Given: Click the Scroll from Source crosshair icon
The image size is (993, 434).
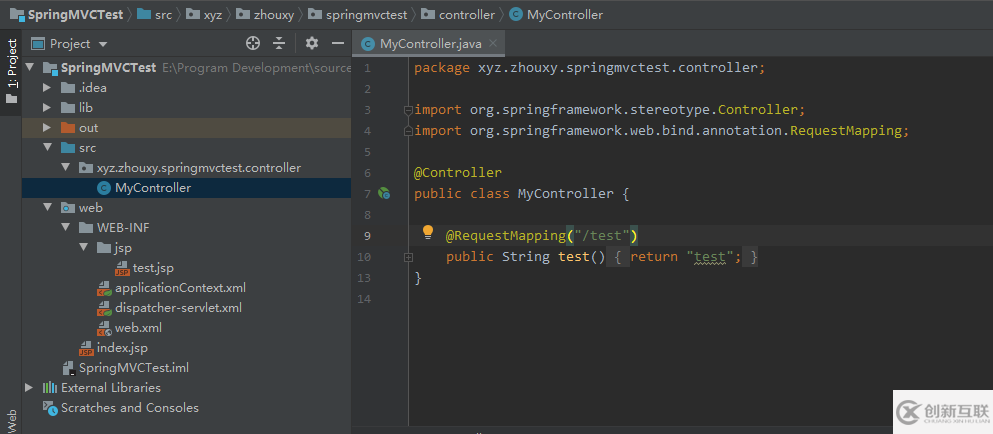Looking at the screenshot, I should tap(253, 43).
